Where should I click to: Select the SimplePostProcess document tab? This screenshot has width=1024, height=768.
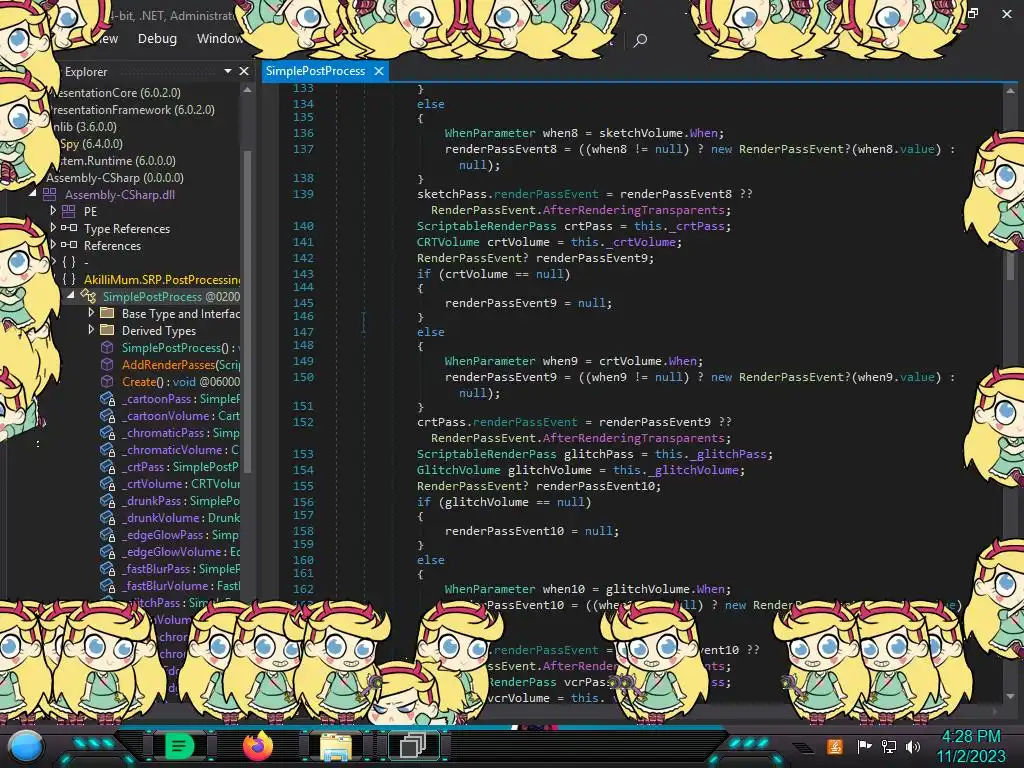(315, 71)
